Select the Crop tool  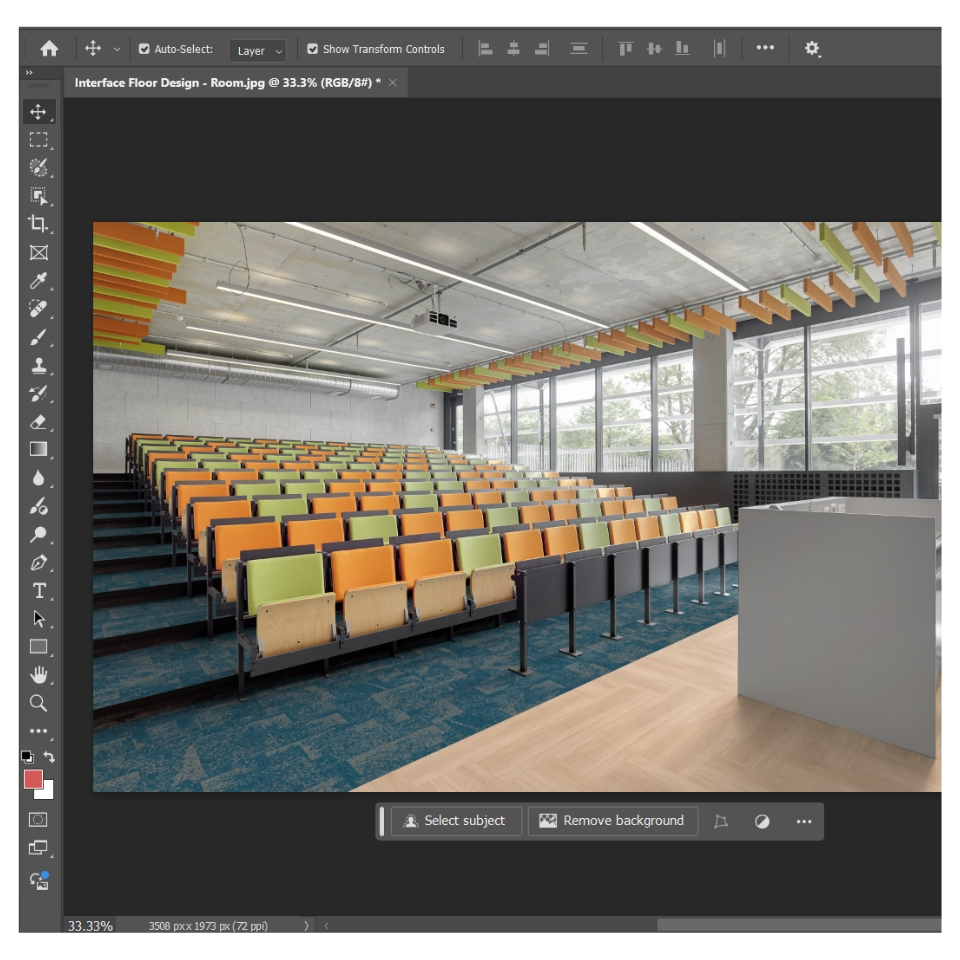[39, 224]
